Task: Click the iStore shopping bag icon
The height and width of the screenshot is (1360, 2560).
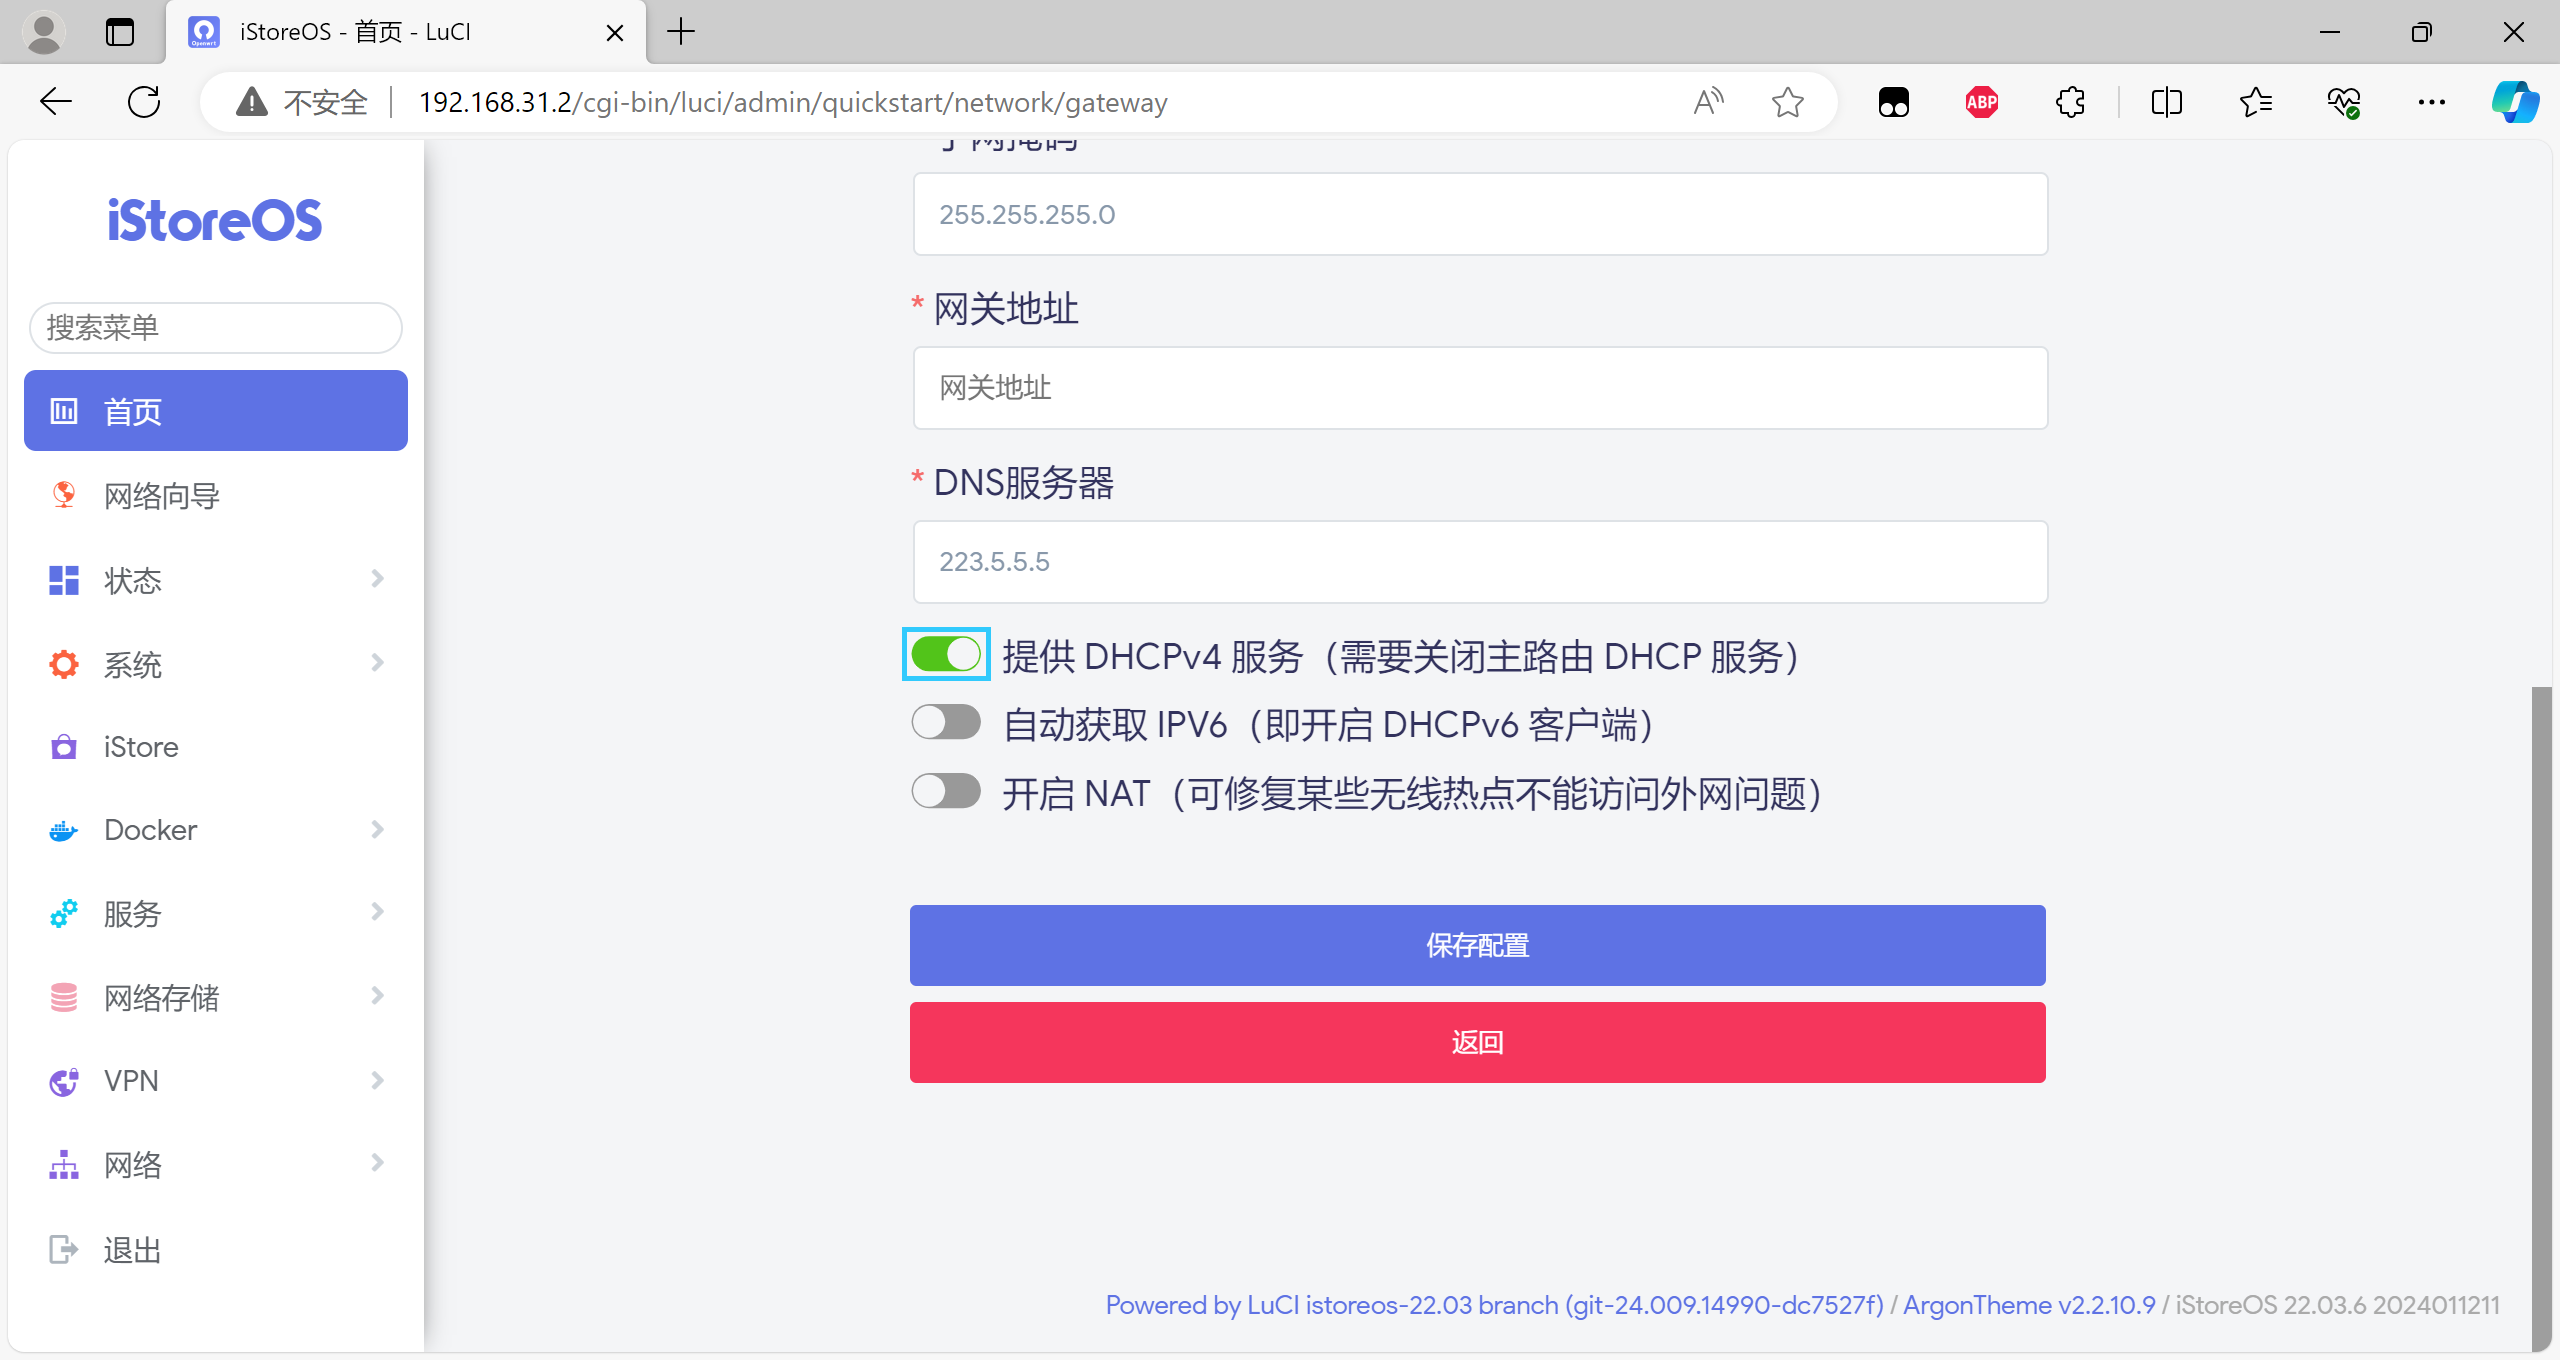Action: [x=64, y=747]
